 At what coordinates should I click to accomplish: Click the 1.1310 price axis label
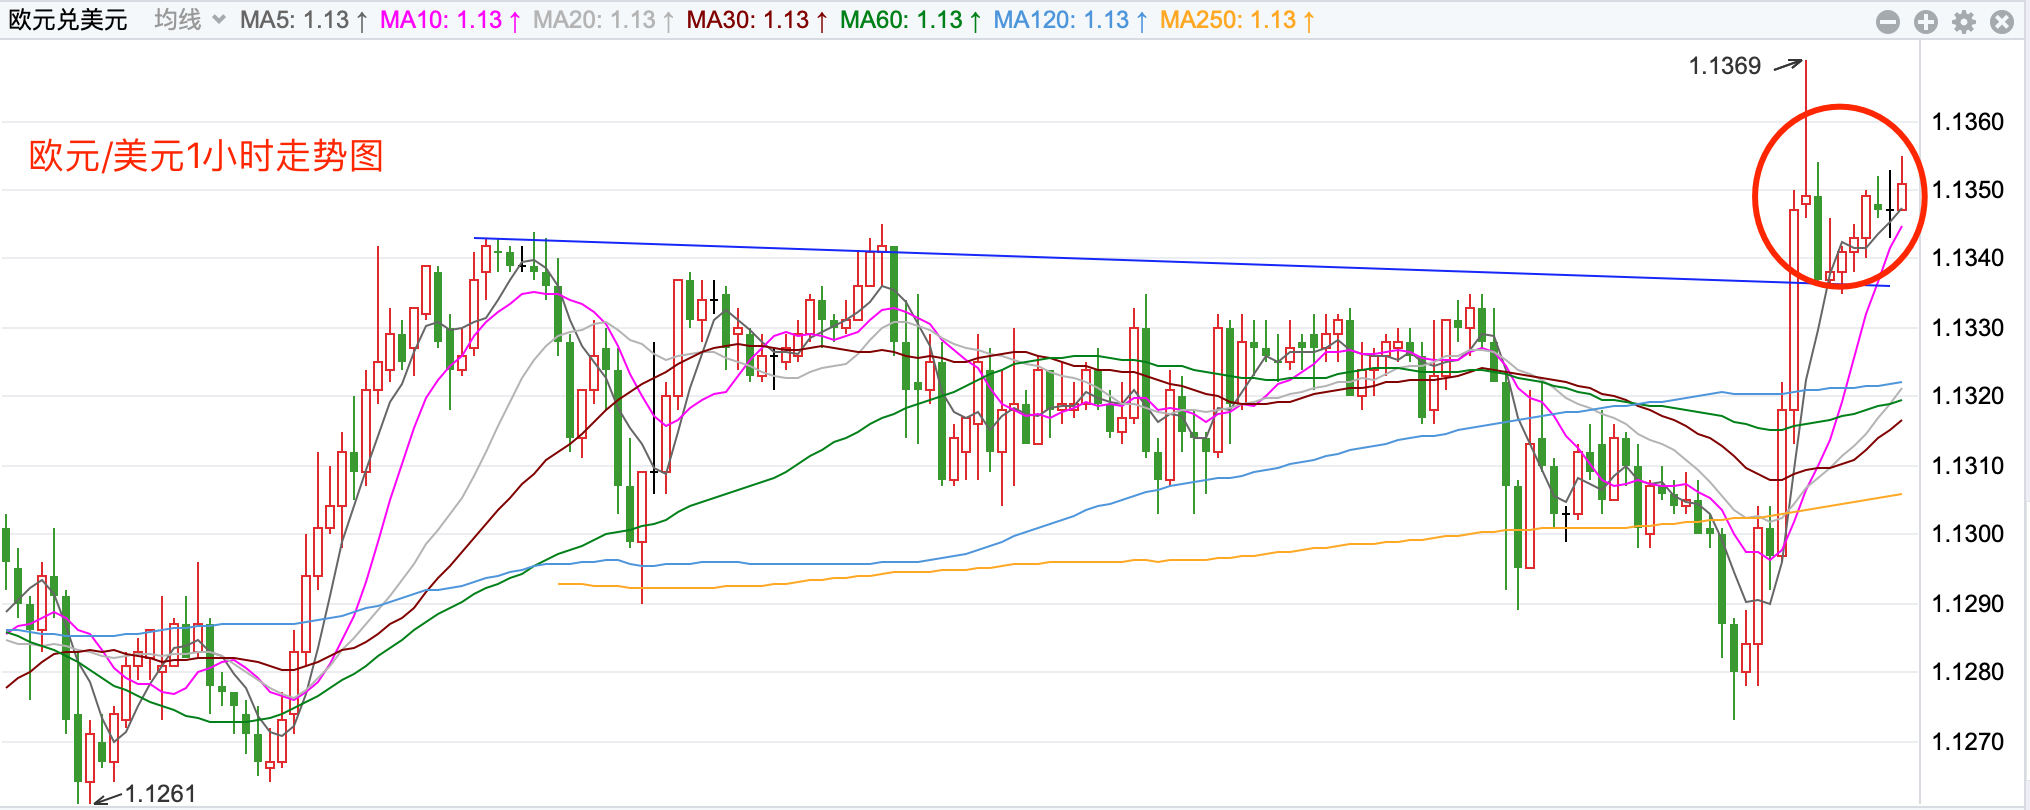(x=1968, y=466)
